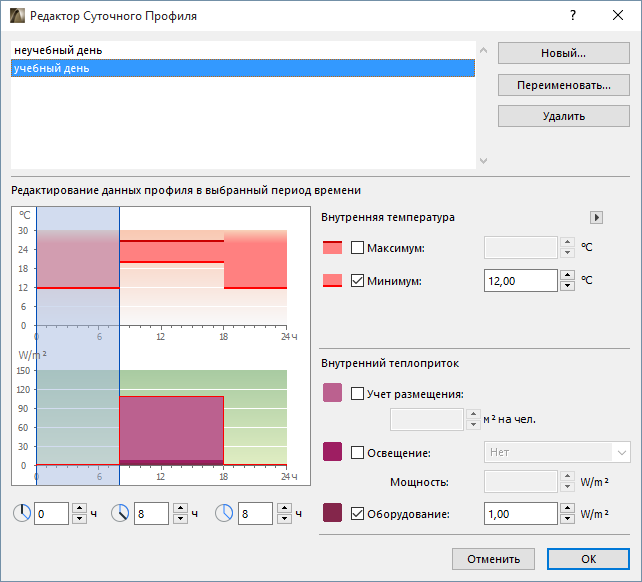Image resolution: width=642 pixels, height=582 pixels.
Task: Decrease the start hour stepper down
Action: tap(79, 519)
